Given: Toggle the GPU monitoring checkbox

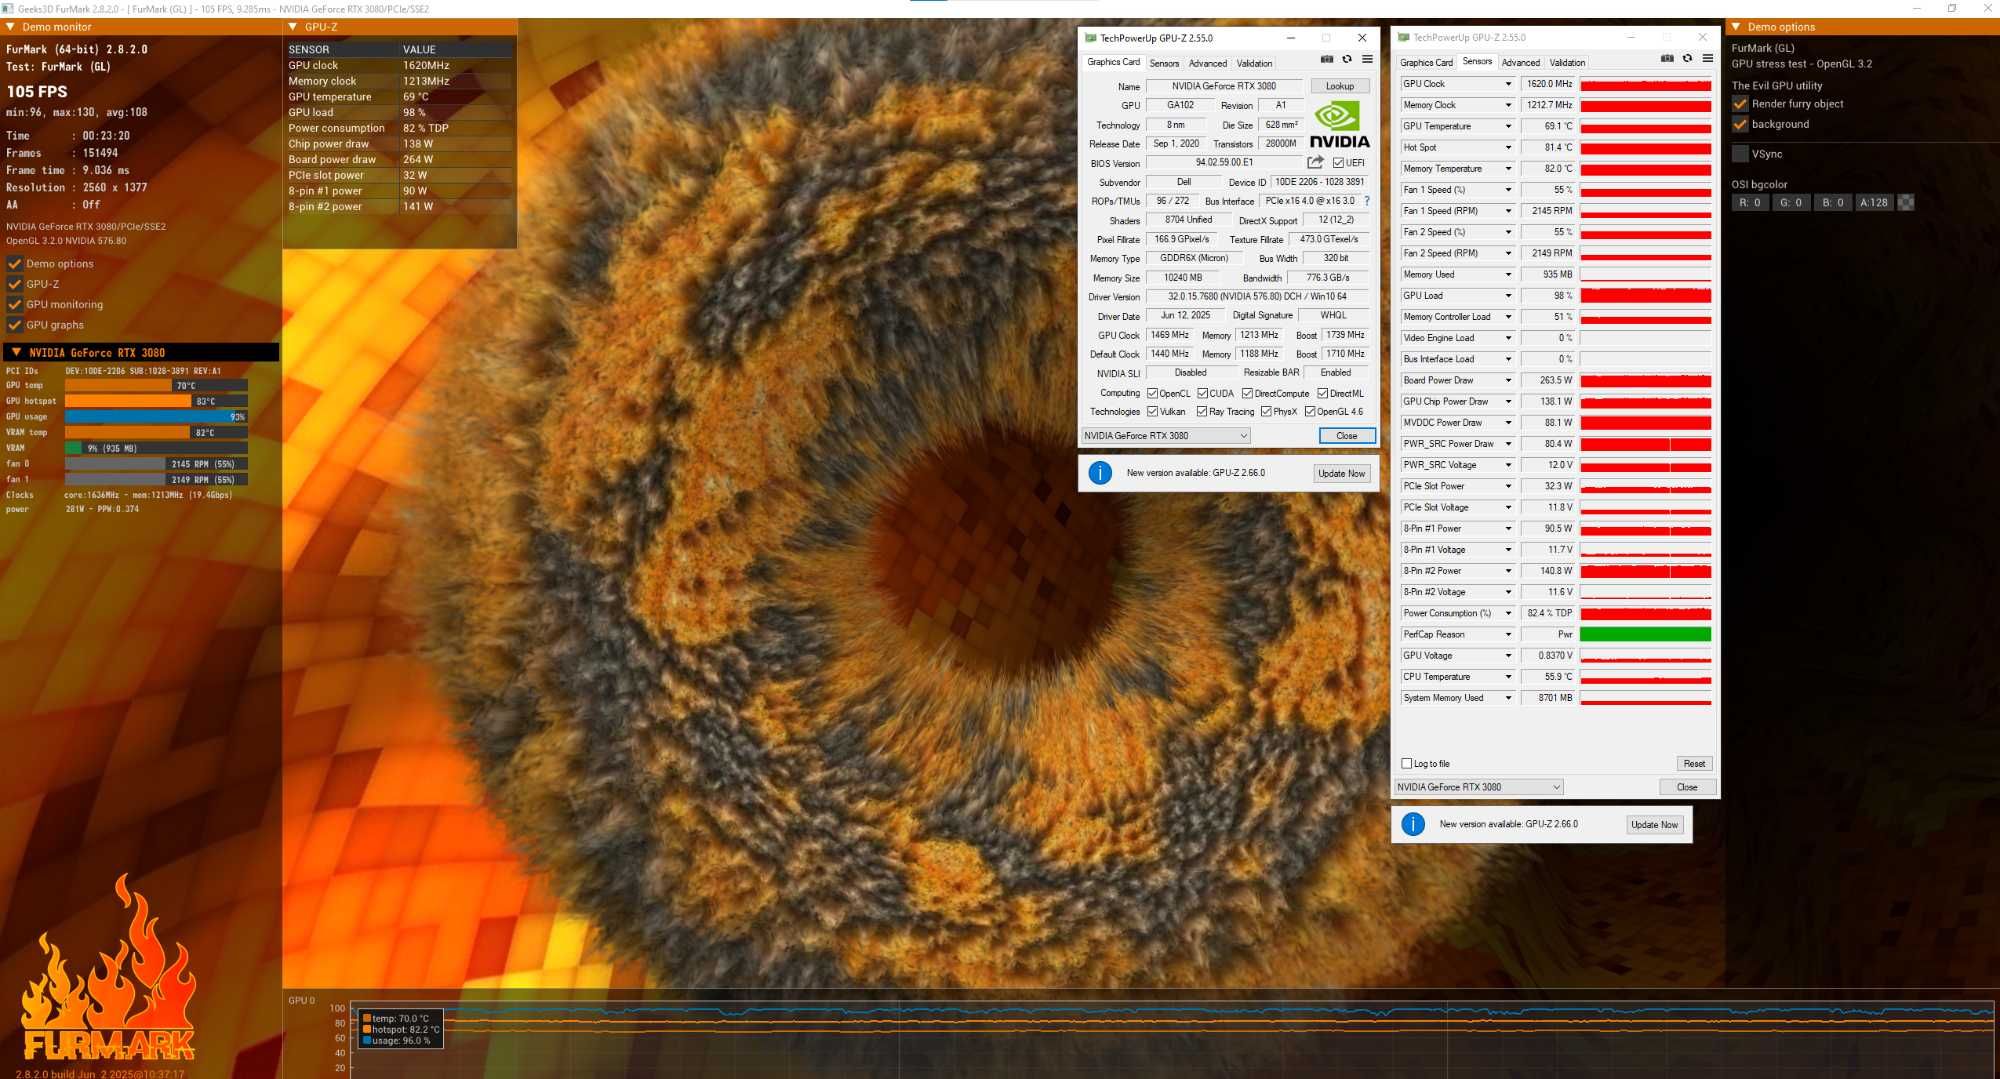Looking at the screenshot, I should [x=15, y=304].
